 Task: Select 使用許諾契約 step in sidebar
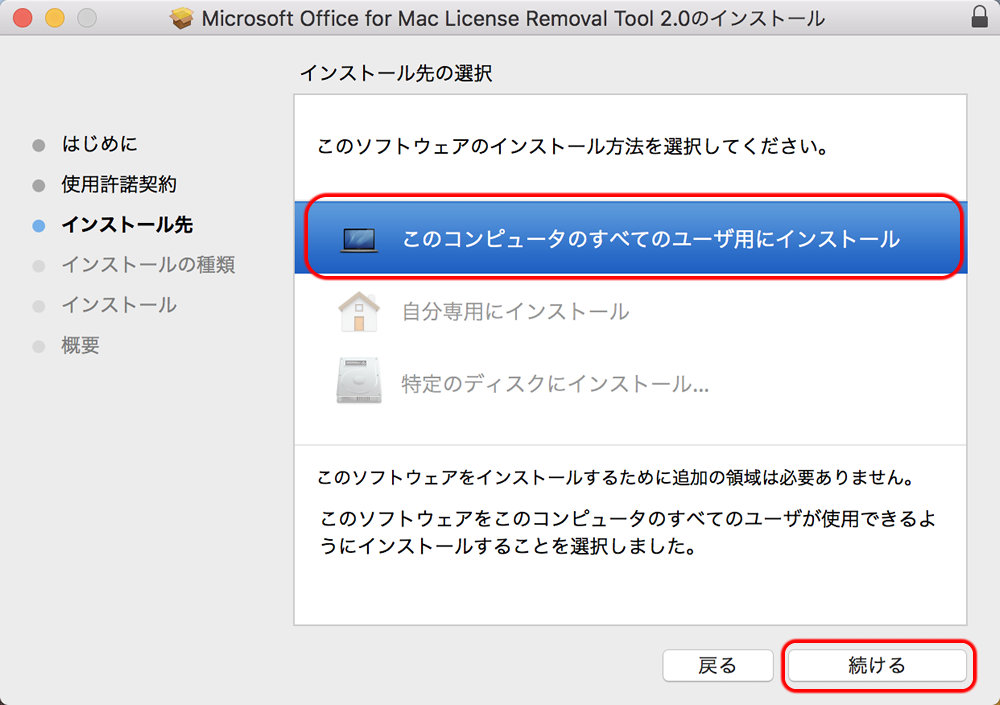(x=119, y=184)
